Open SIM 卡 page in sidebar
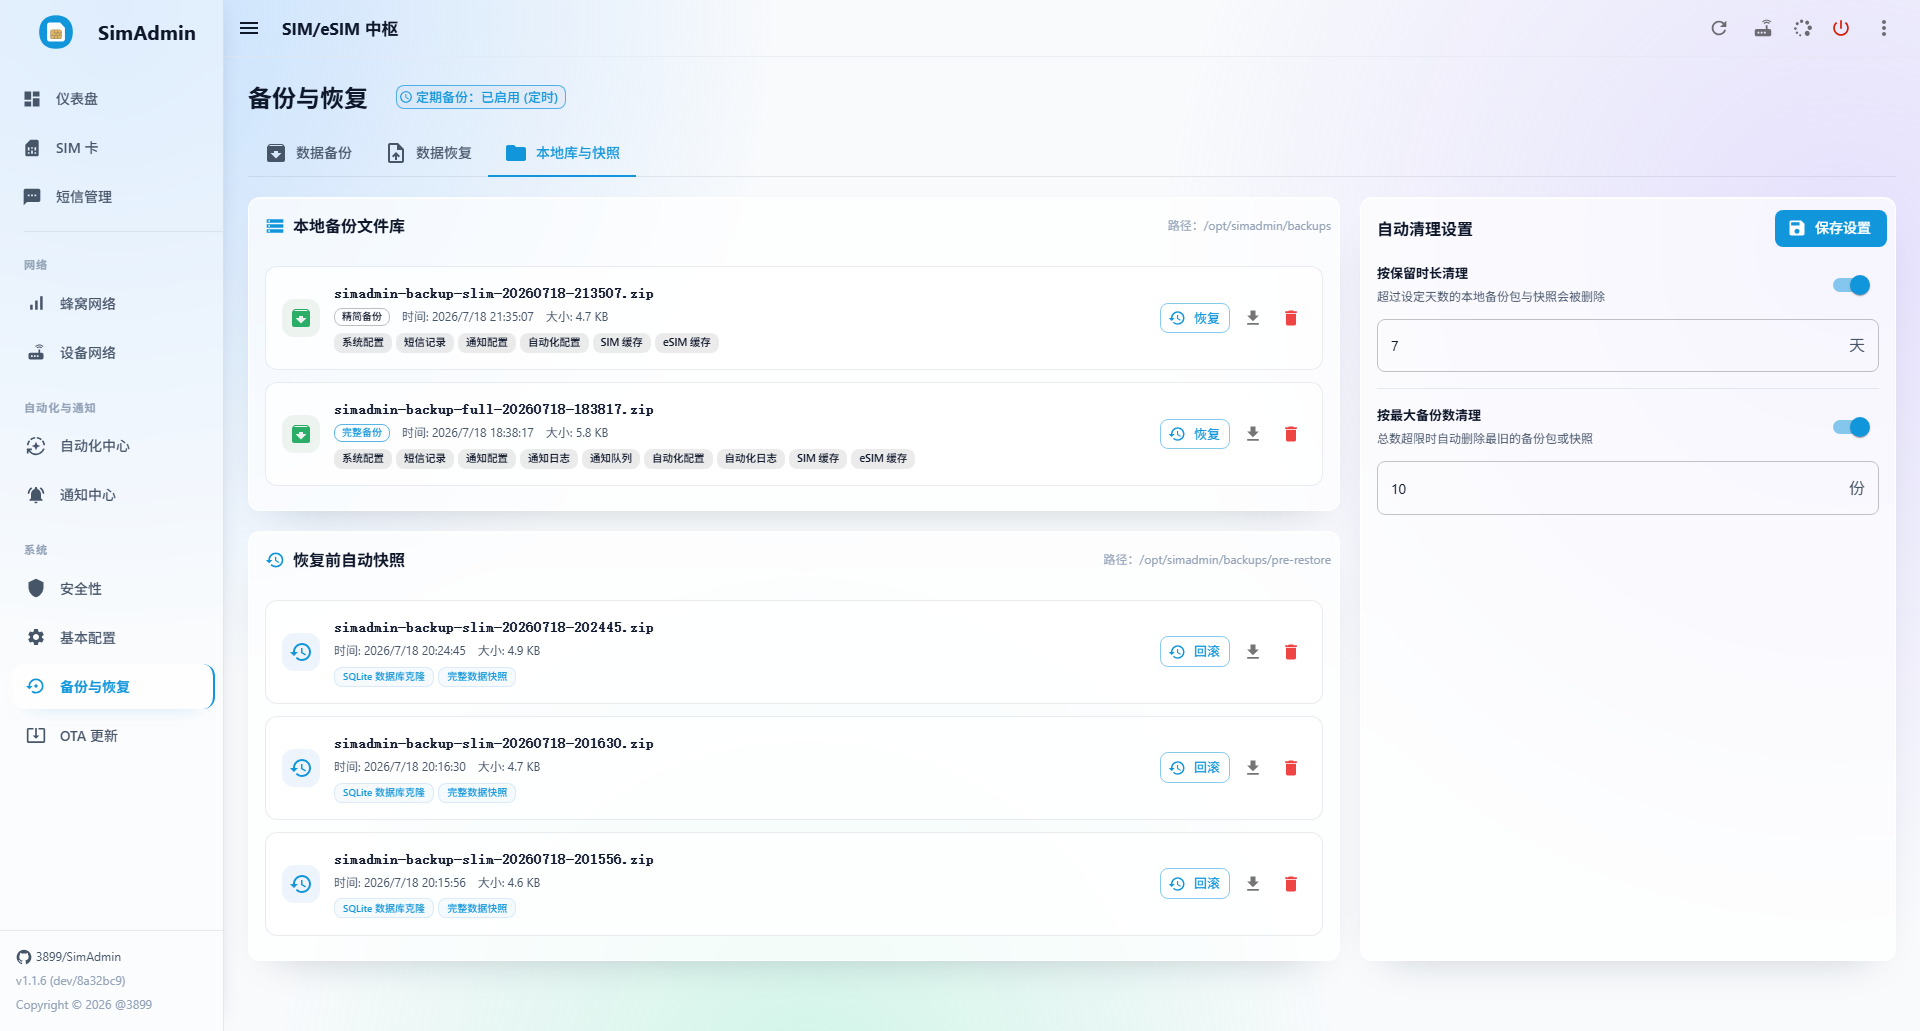The width and height of the screenshot is (1920, 1031). (x=111, y=148)
